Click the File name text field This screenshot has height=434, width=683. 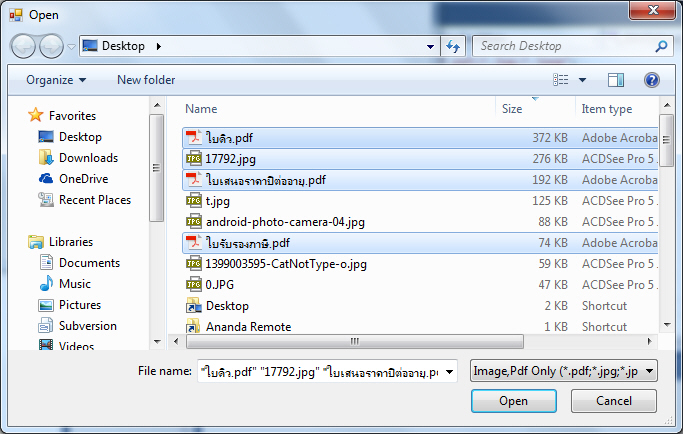tap(320, 371)
